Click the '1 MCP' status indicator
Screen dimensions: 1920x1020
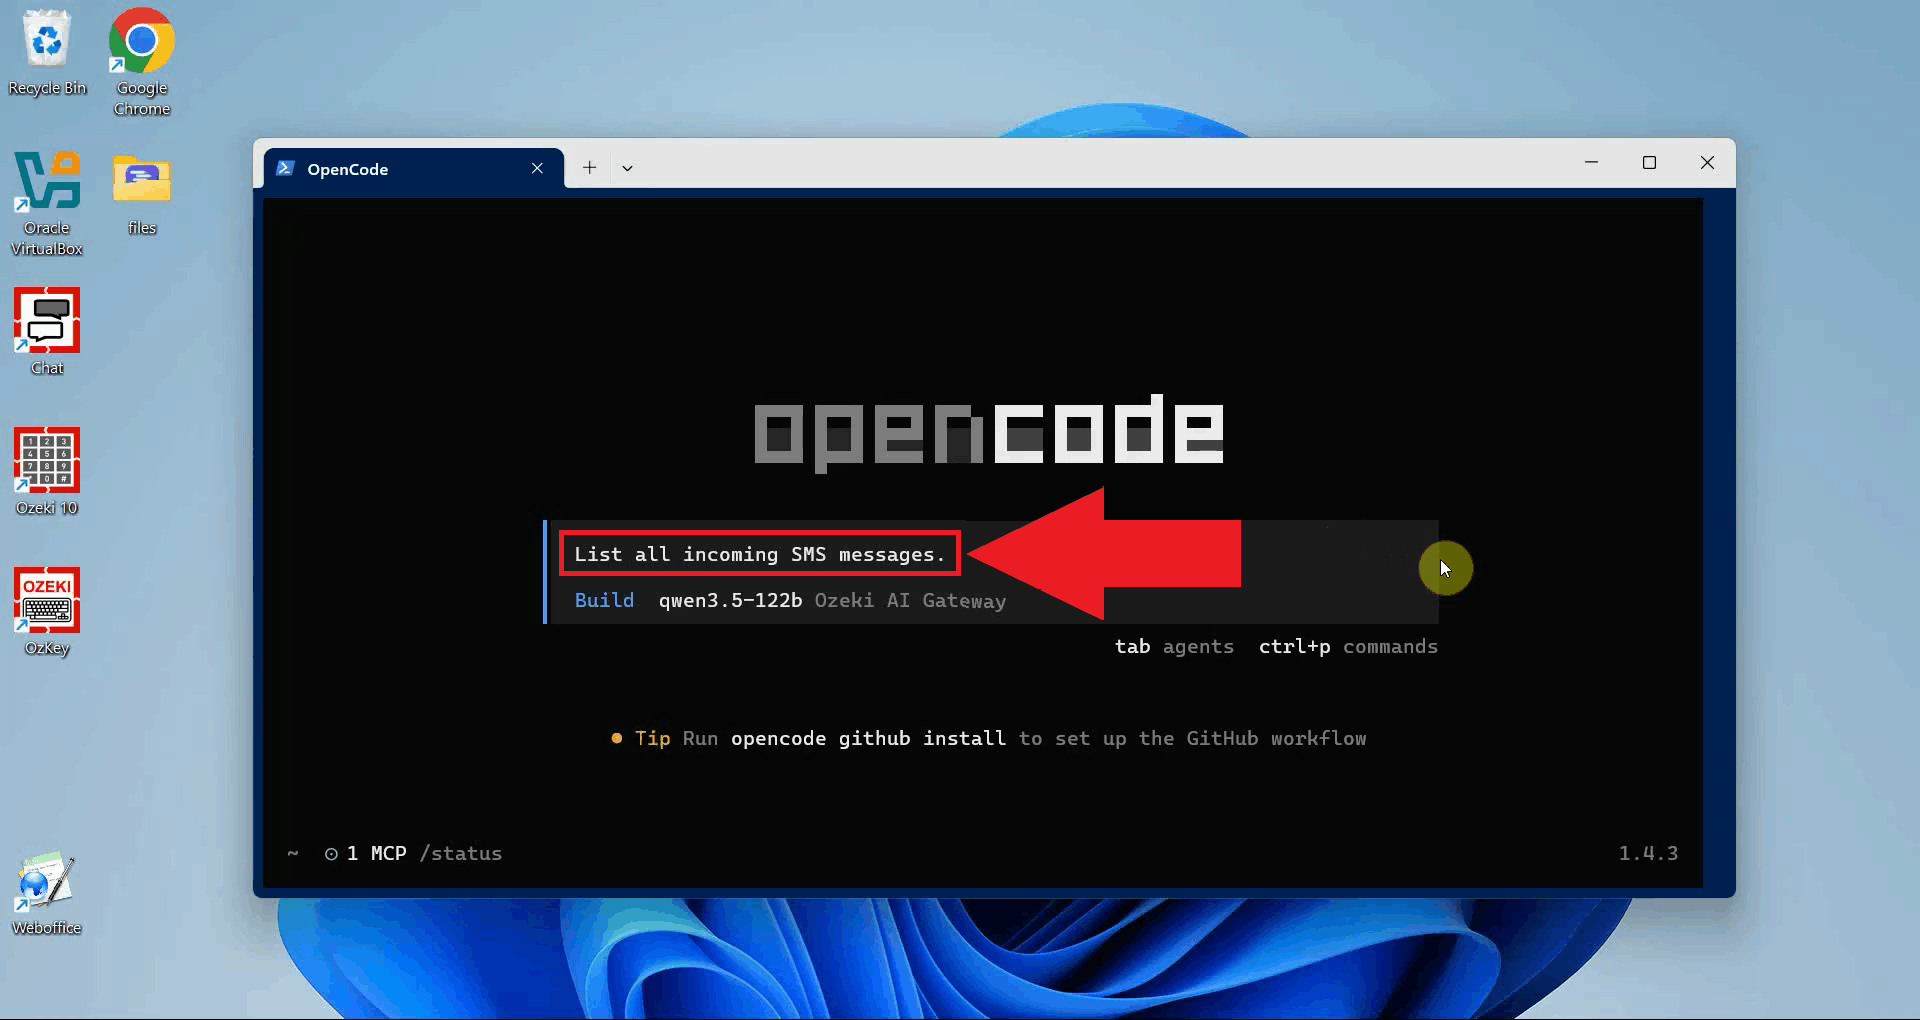point(365,853)
